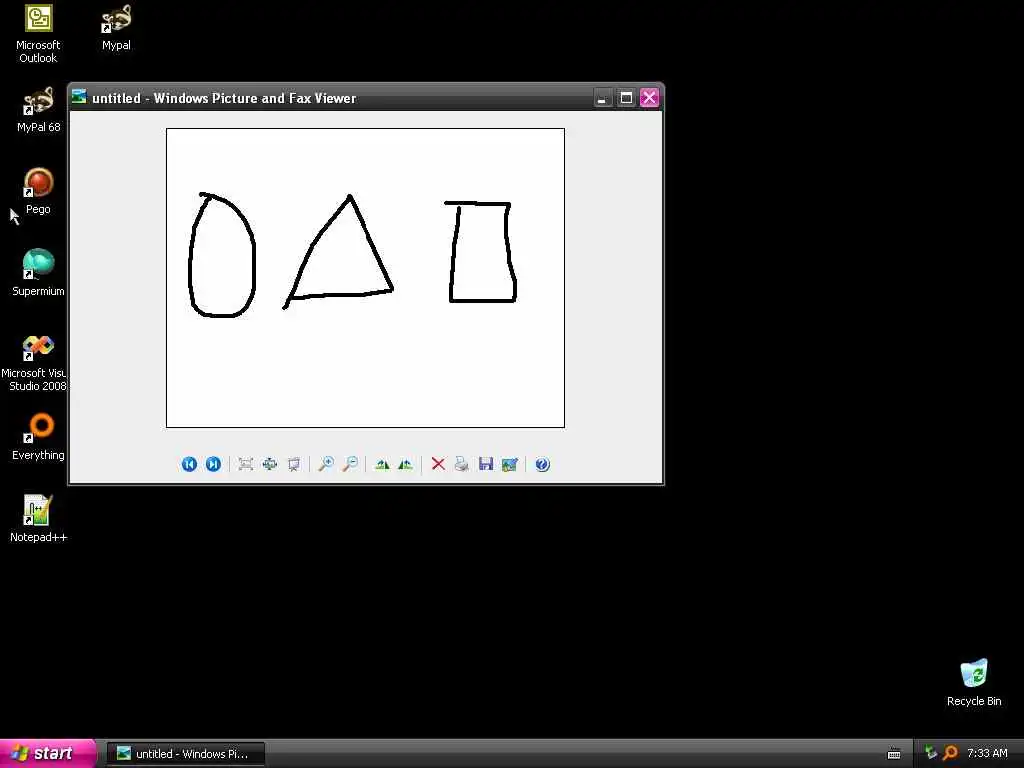Select the Mypal desktop shortcut

point(116,28)
